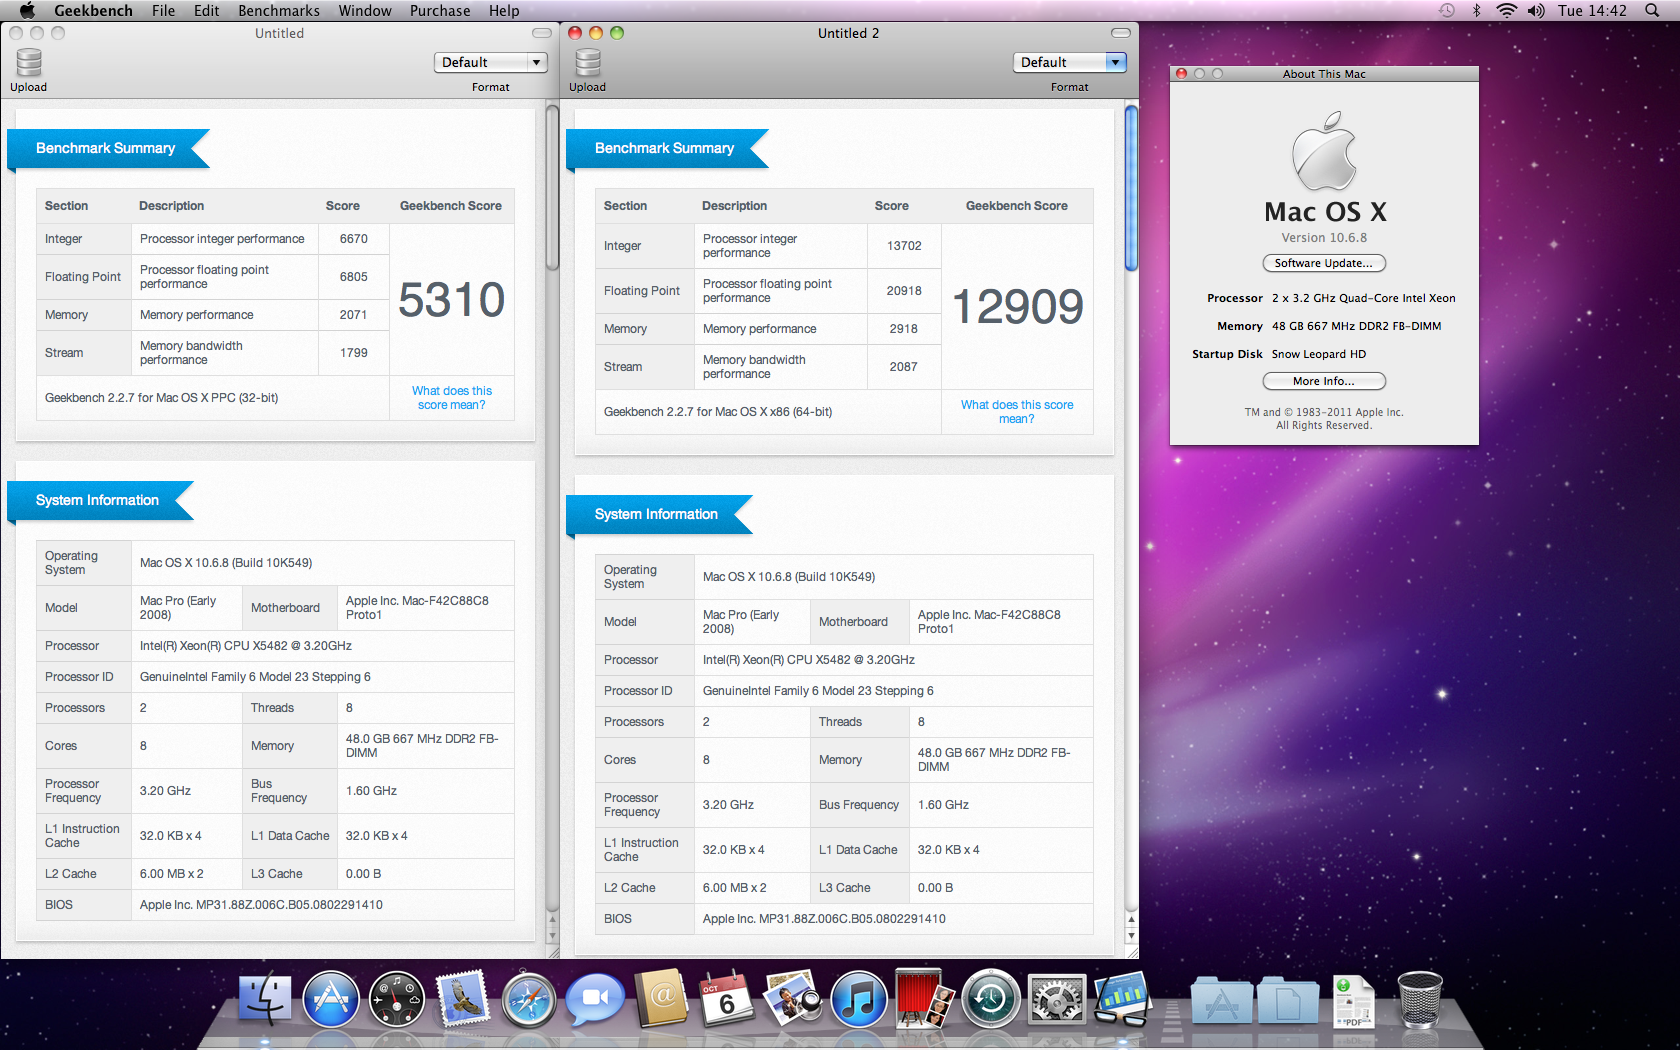This screenshot has width=1680, height=1050.
Task: Open Dashboard from the Dock
Action: (x=397, y=1000)
